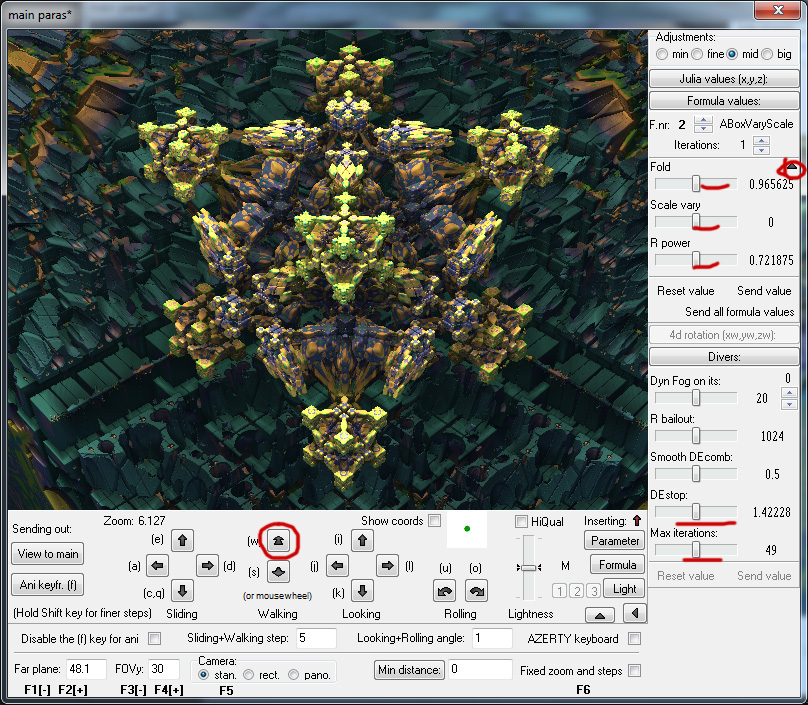
Task: Click the clockwise Rolling icon (o)
Action: coord(476,591)
